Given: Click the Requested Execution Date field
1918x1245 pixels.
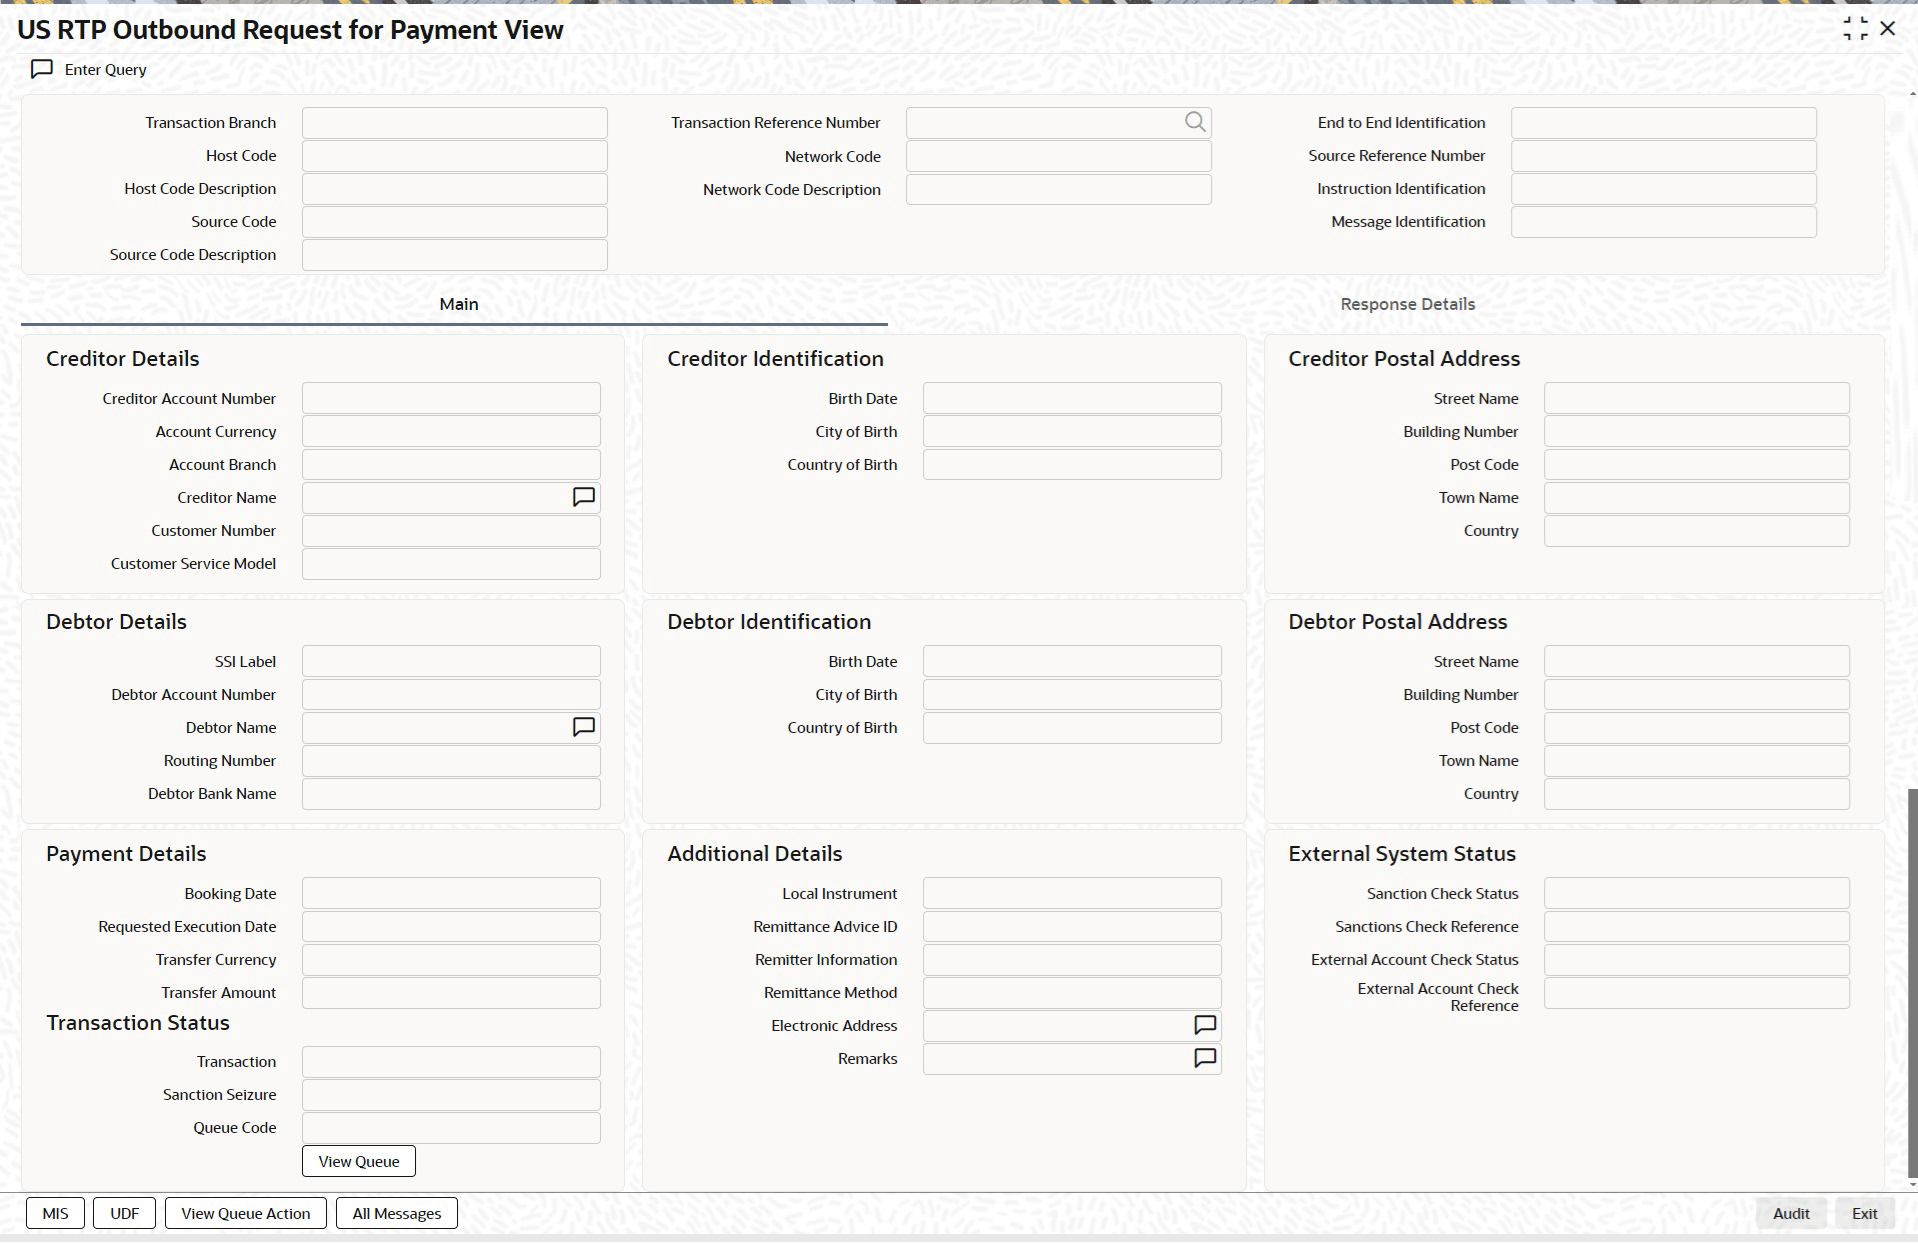Looking at the screenshot, I should click(x=451, y=926).
